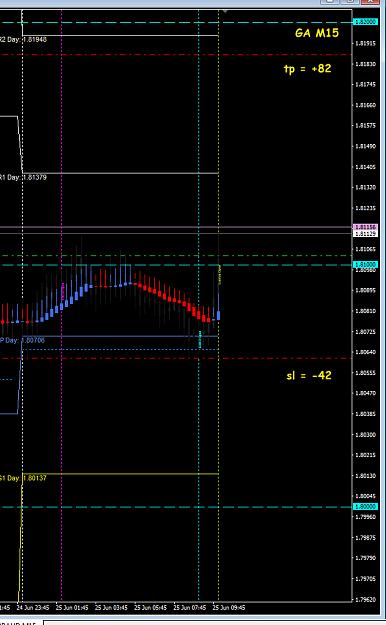Click the 1.79960 price scale value
Viewport: 386px width, 625px height.
[366, 517]
